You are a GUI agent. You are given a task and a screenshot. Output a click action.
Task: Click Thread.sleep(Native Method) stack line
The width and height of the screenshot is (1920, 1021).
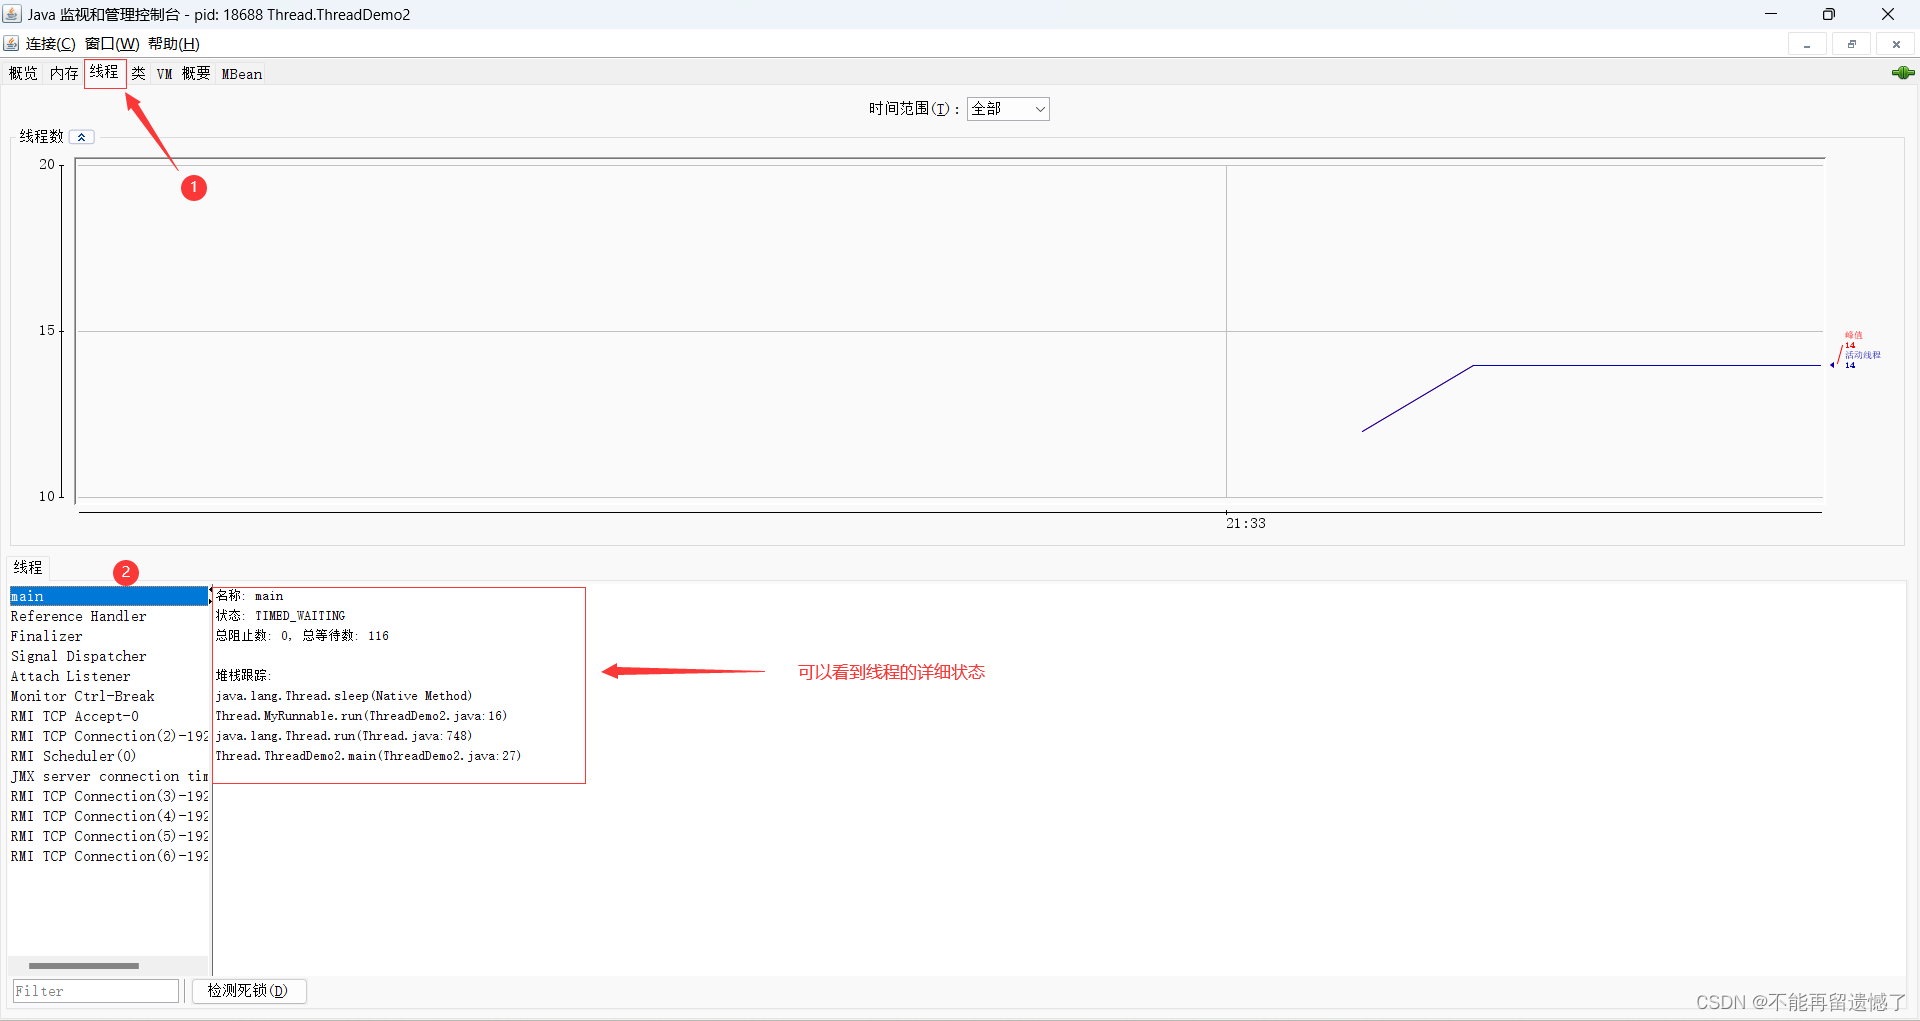pos(344,696)
